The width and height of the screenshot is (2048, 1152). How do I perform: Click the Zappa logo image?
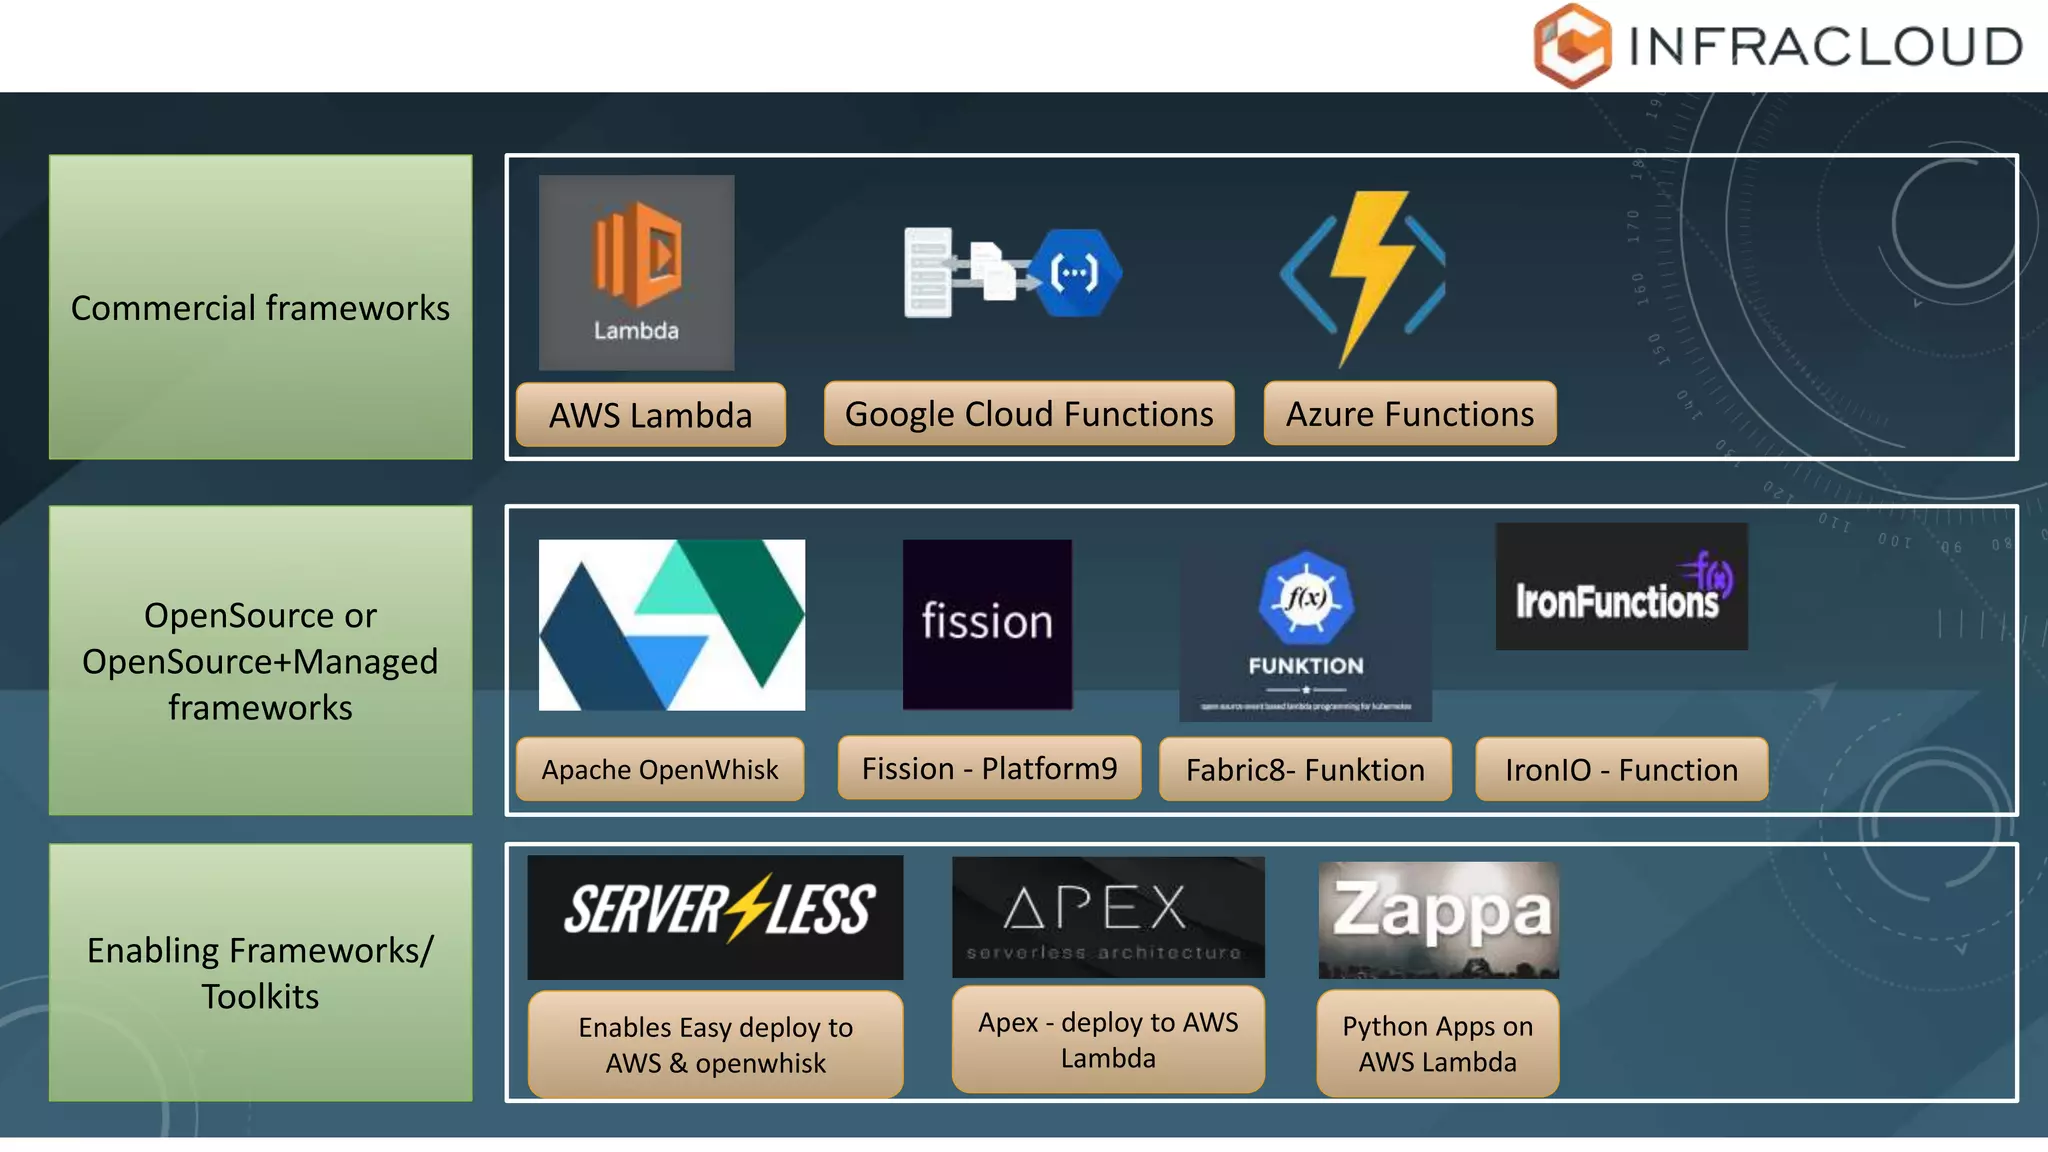(x=1438, y=919)
